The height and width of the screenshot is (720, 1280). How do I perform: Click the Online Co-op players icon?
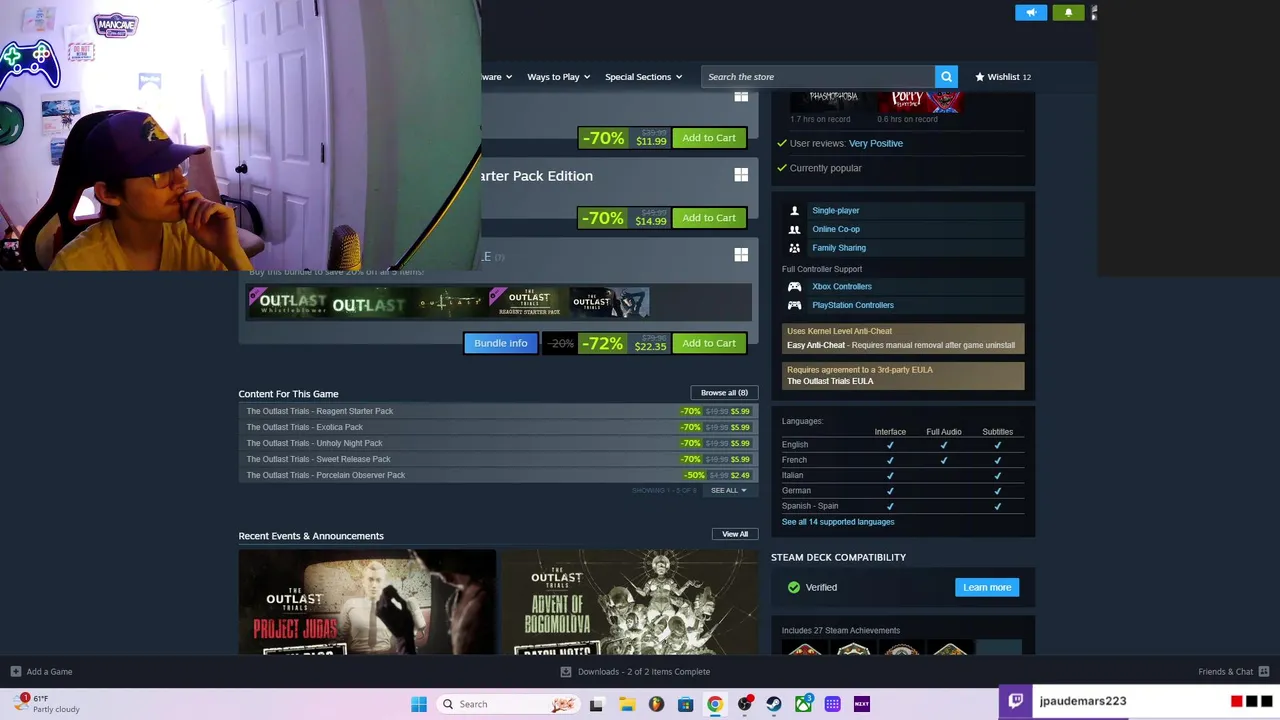coord(794,229)
